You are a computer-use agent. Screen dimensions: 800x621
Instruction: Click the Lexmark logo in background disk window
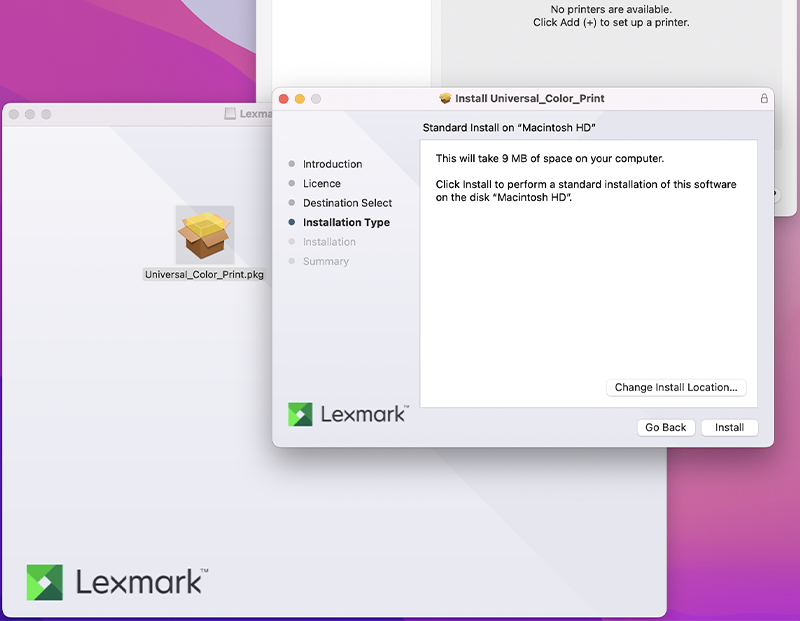117,582
